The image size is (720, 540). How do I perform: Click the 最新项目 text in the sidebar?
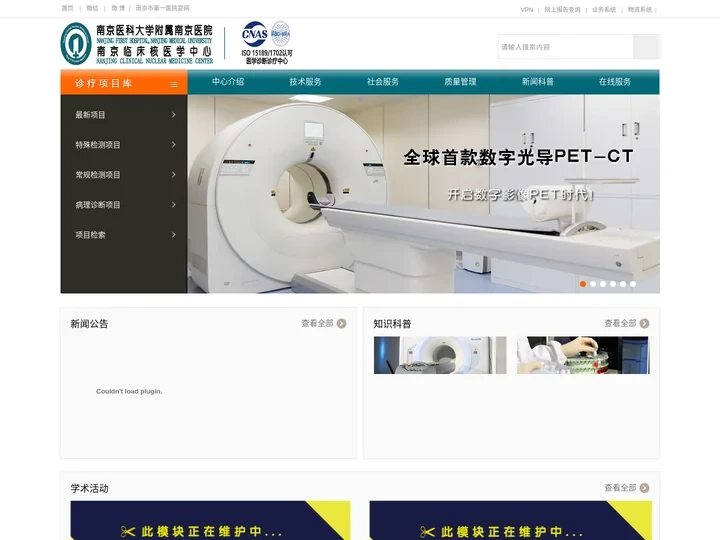(x=90, y=115)
